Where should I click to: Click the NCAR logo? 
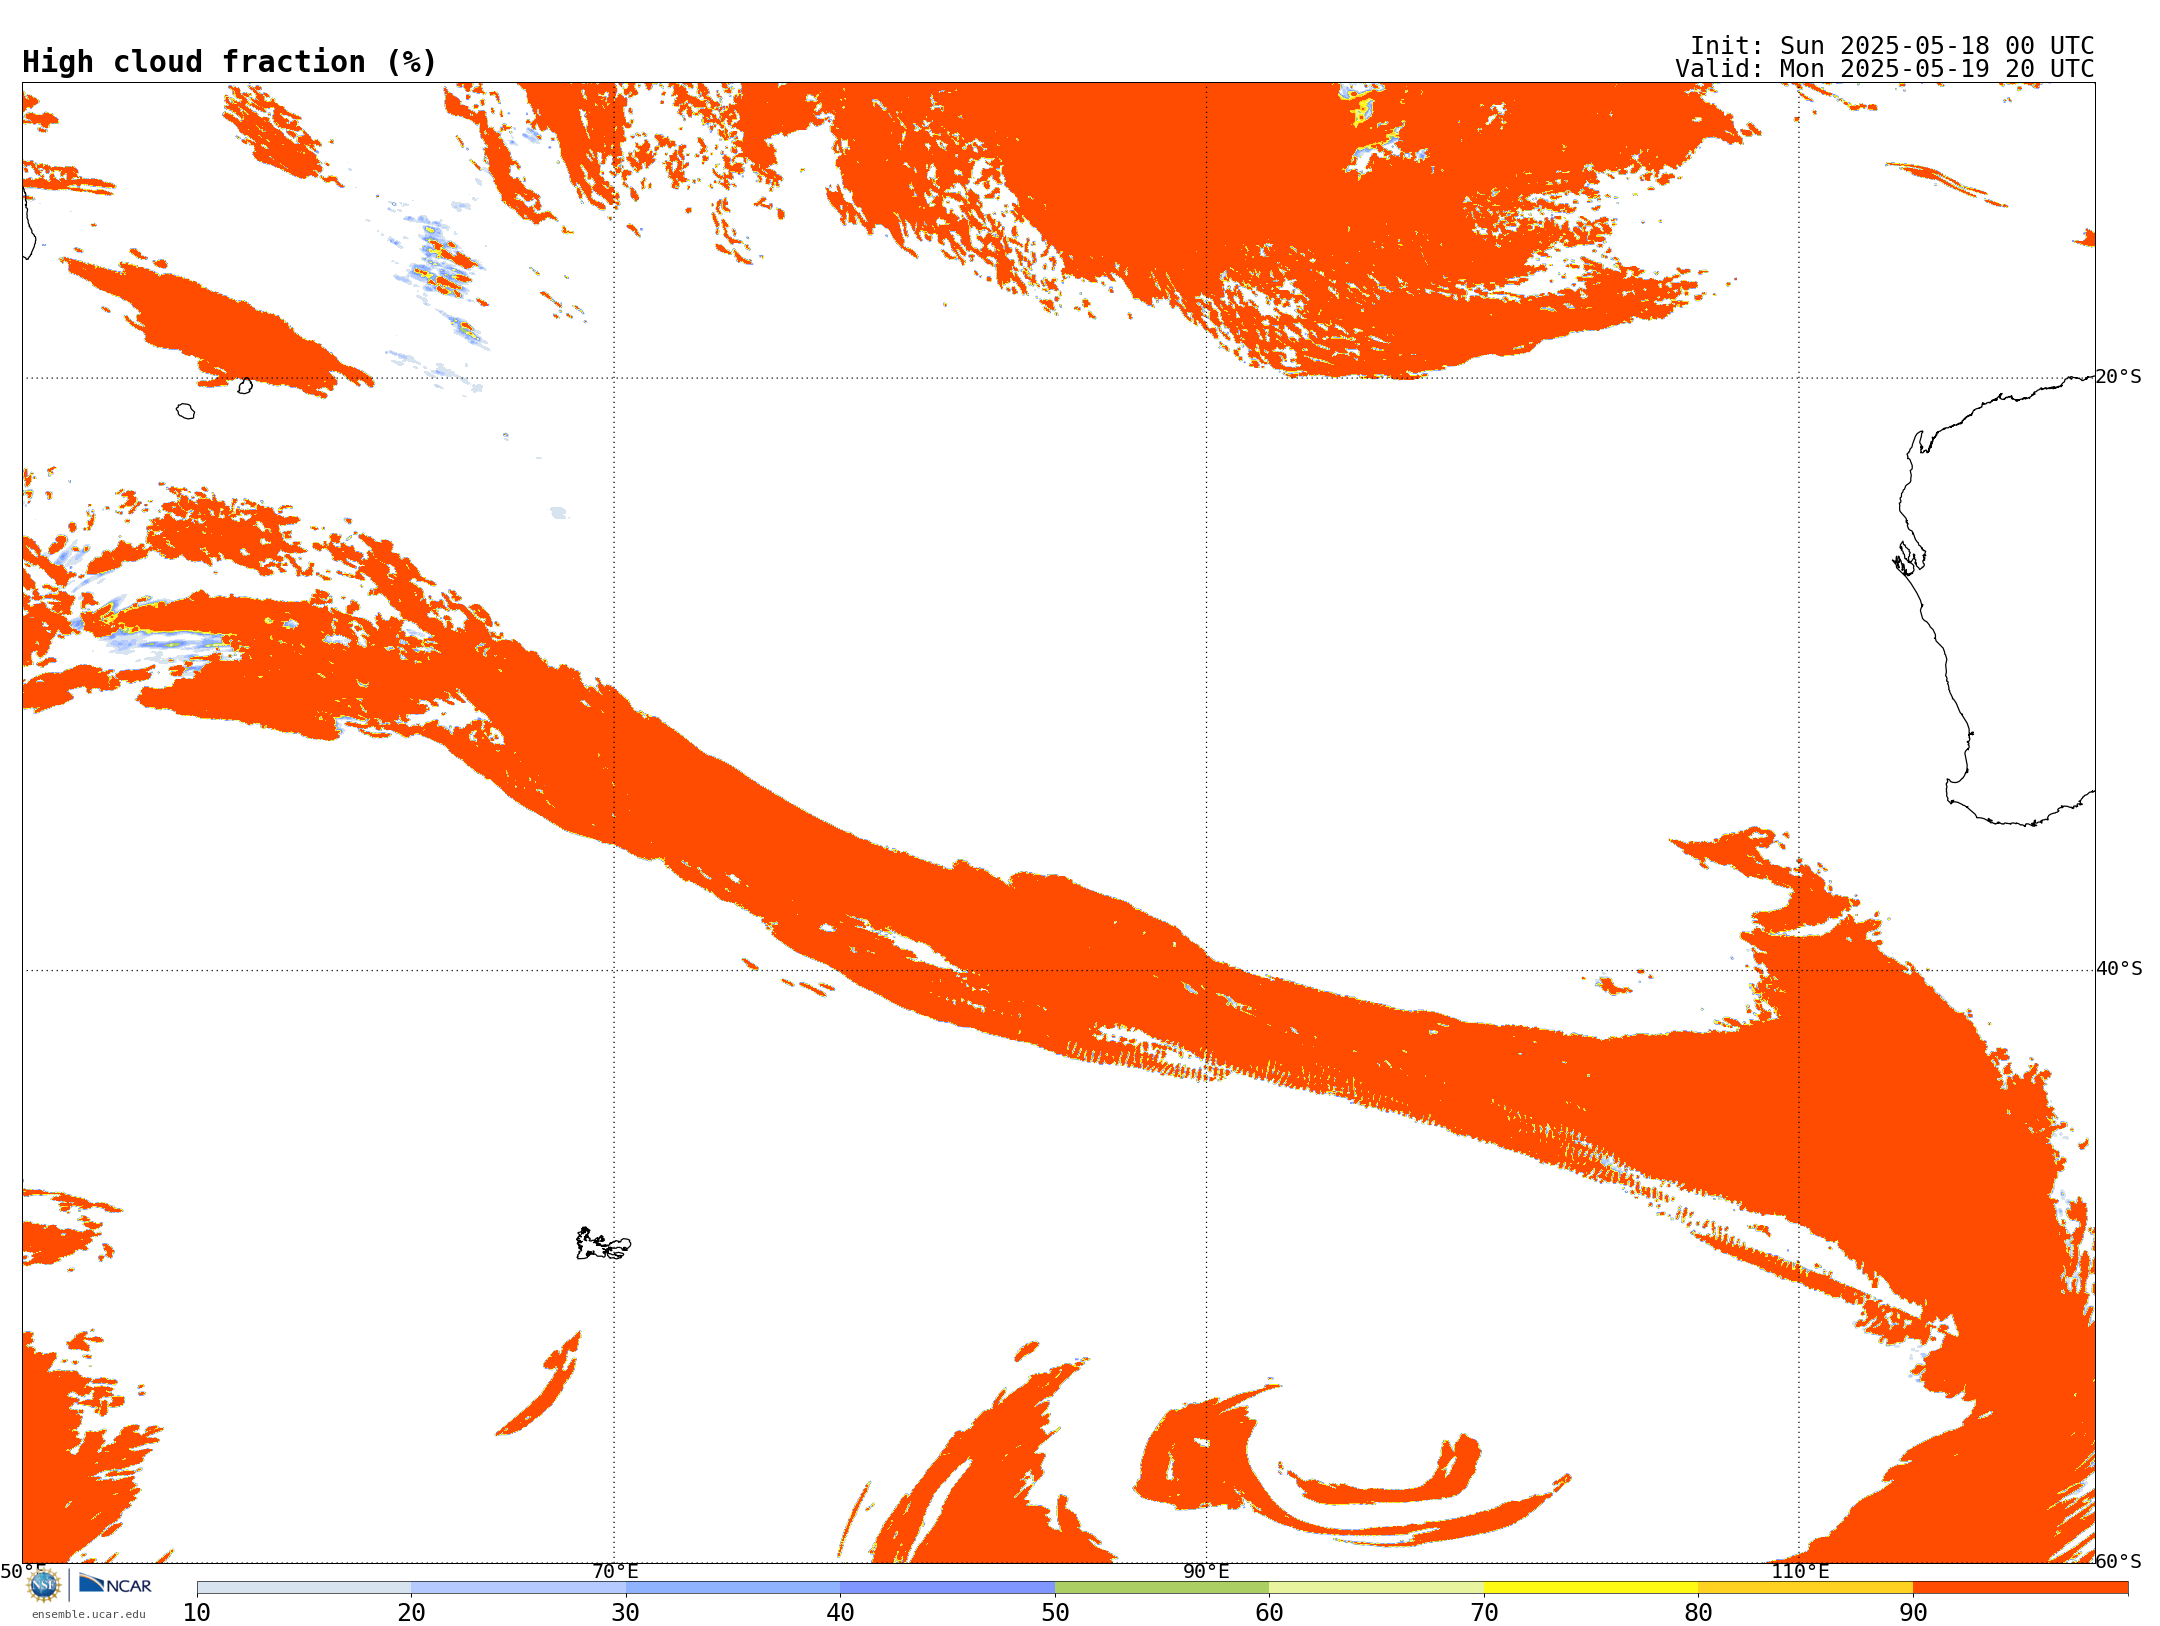pos(115,1584)
